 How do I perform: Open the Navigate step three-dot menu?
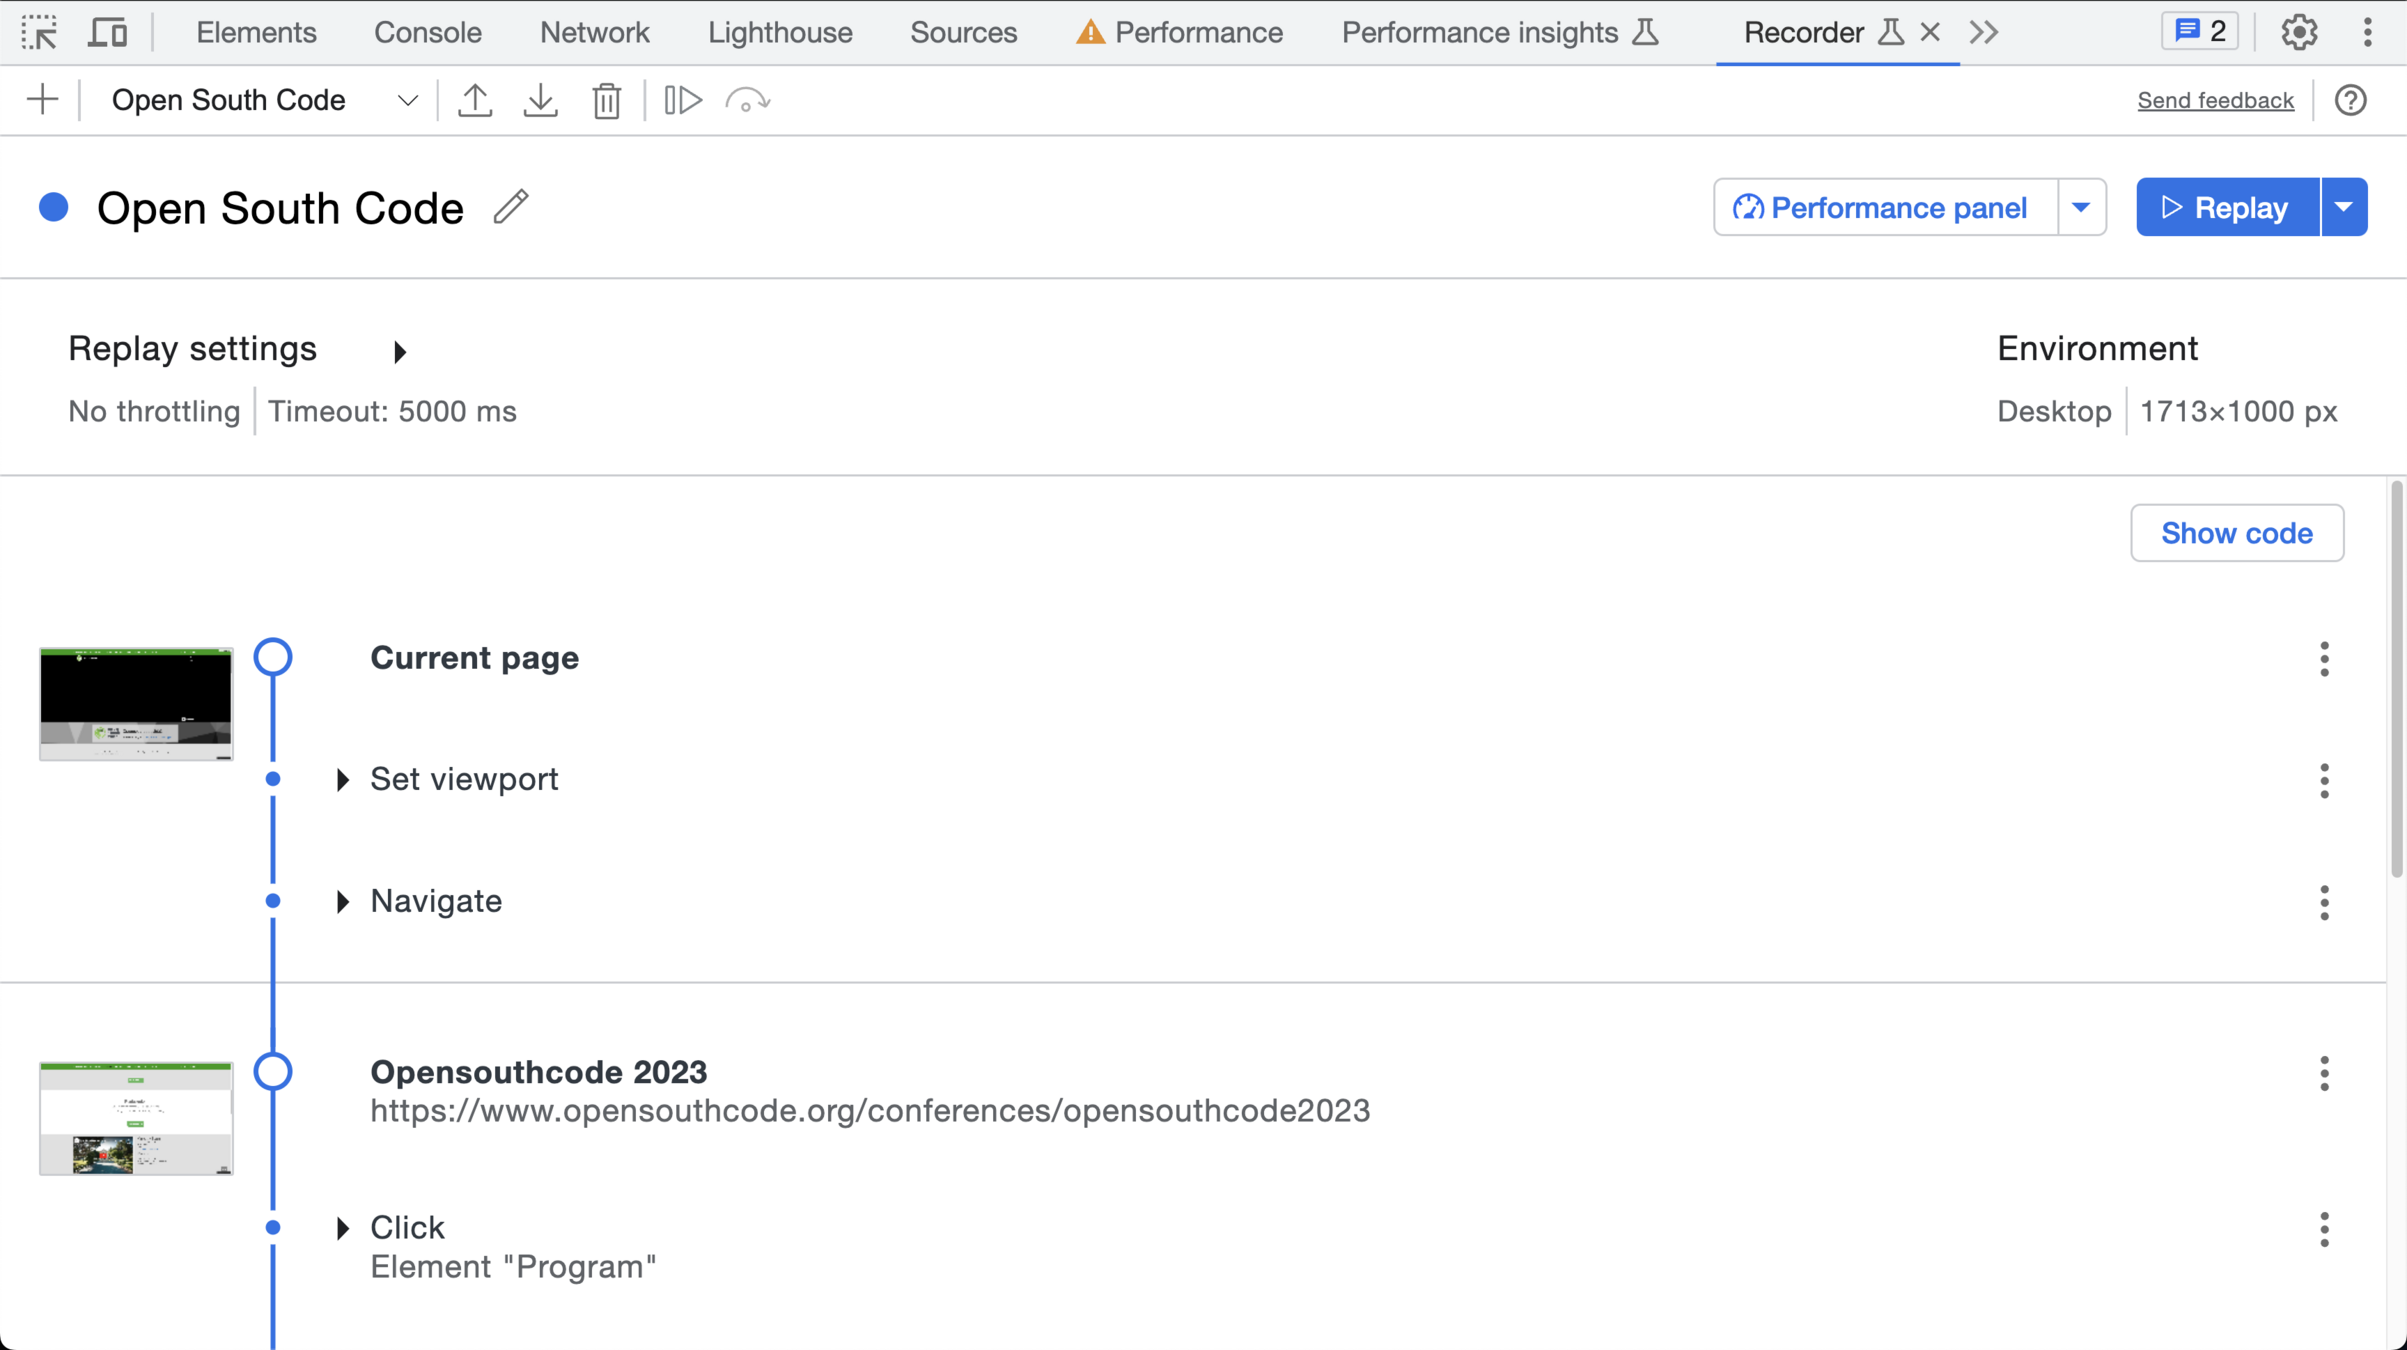pyautogui.click(x=2324, y=902)
